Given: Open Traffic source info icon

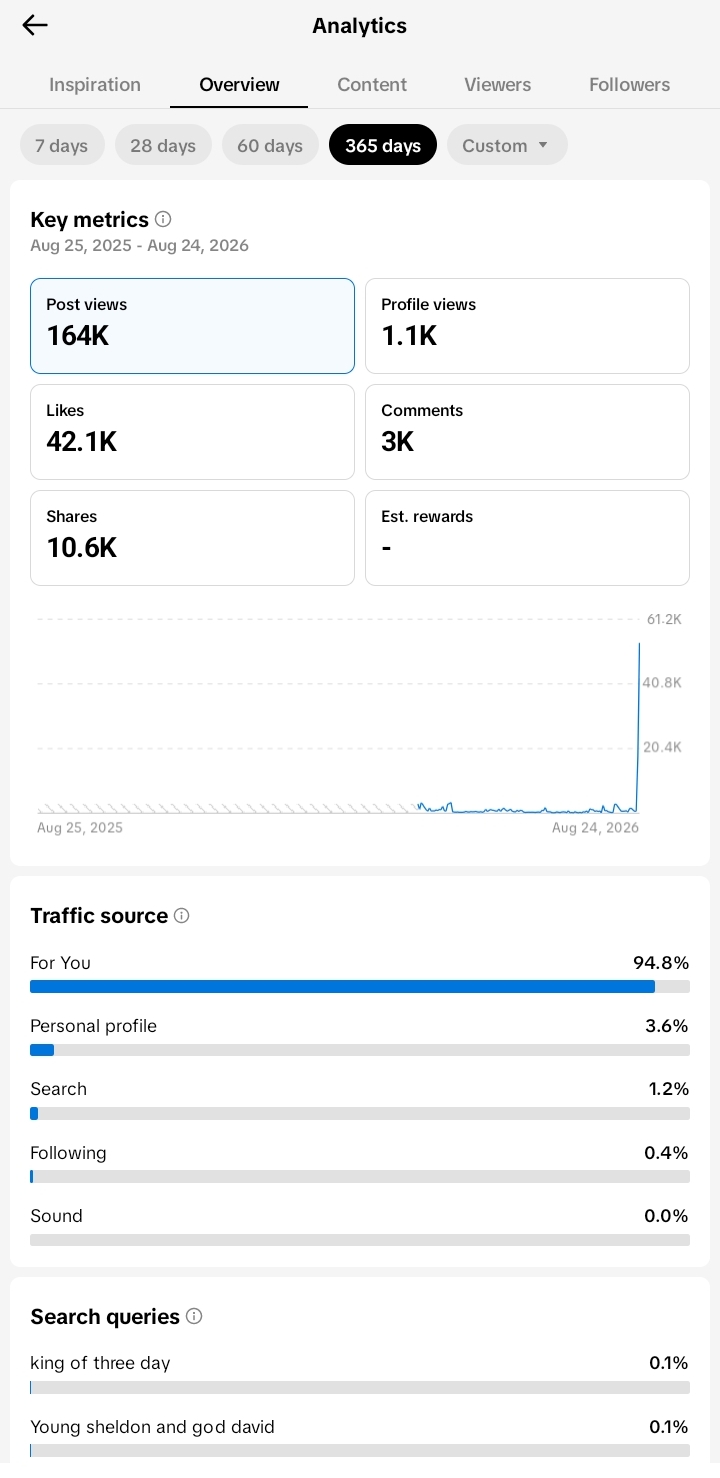Looking at the screenshot, I should (x=181, y=915).
